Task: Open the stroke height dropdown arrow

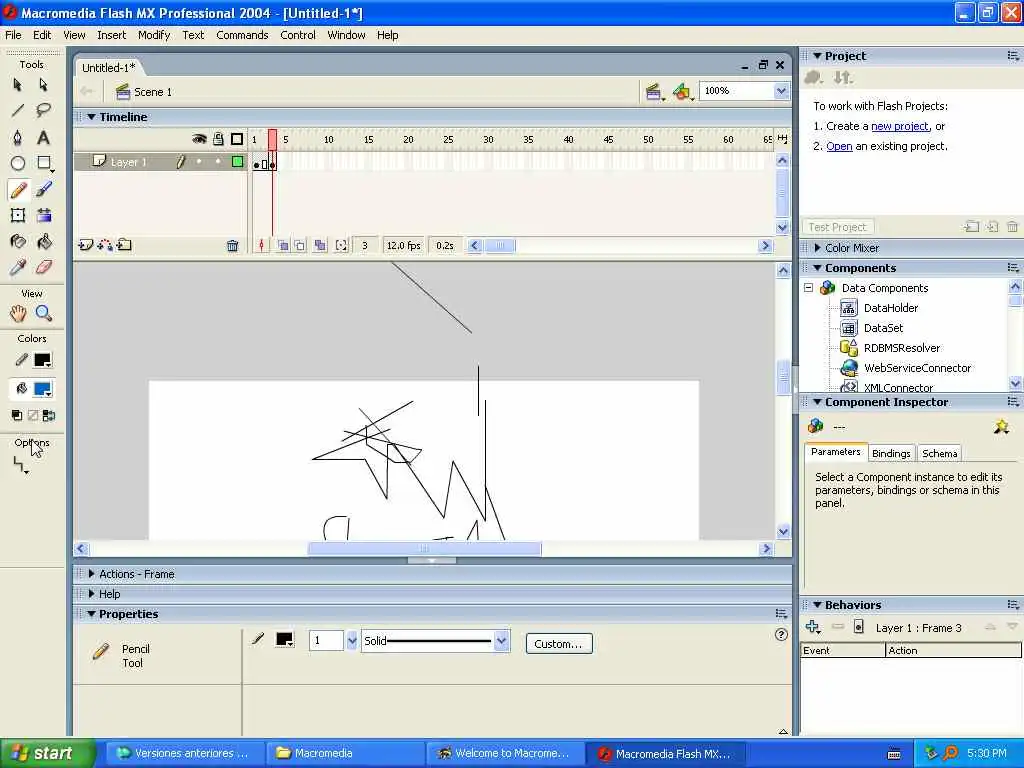Action: point(352,641)
